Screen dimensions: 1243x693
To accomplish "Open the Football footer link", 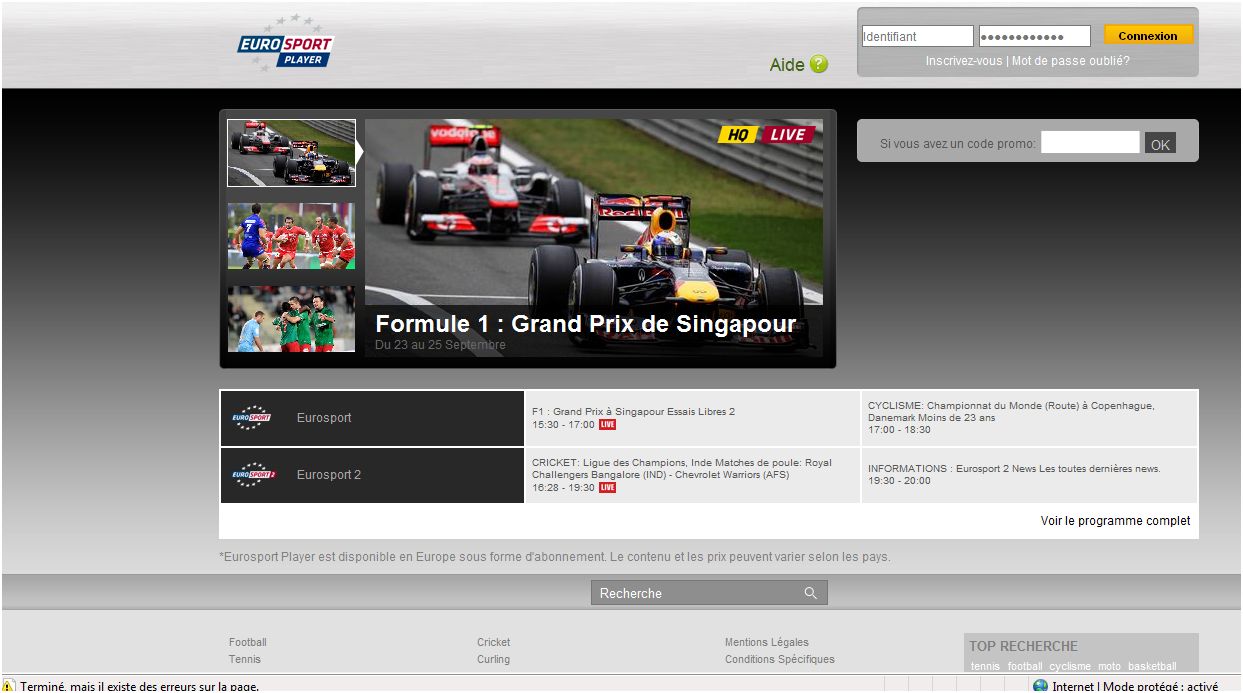I will pos(248,642).
